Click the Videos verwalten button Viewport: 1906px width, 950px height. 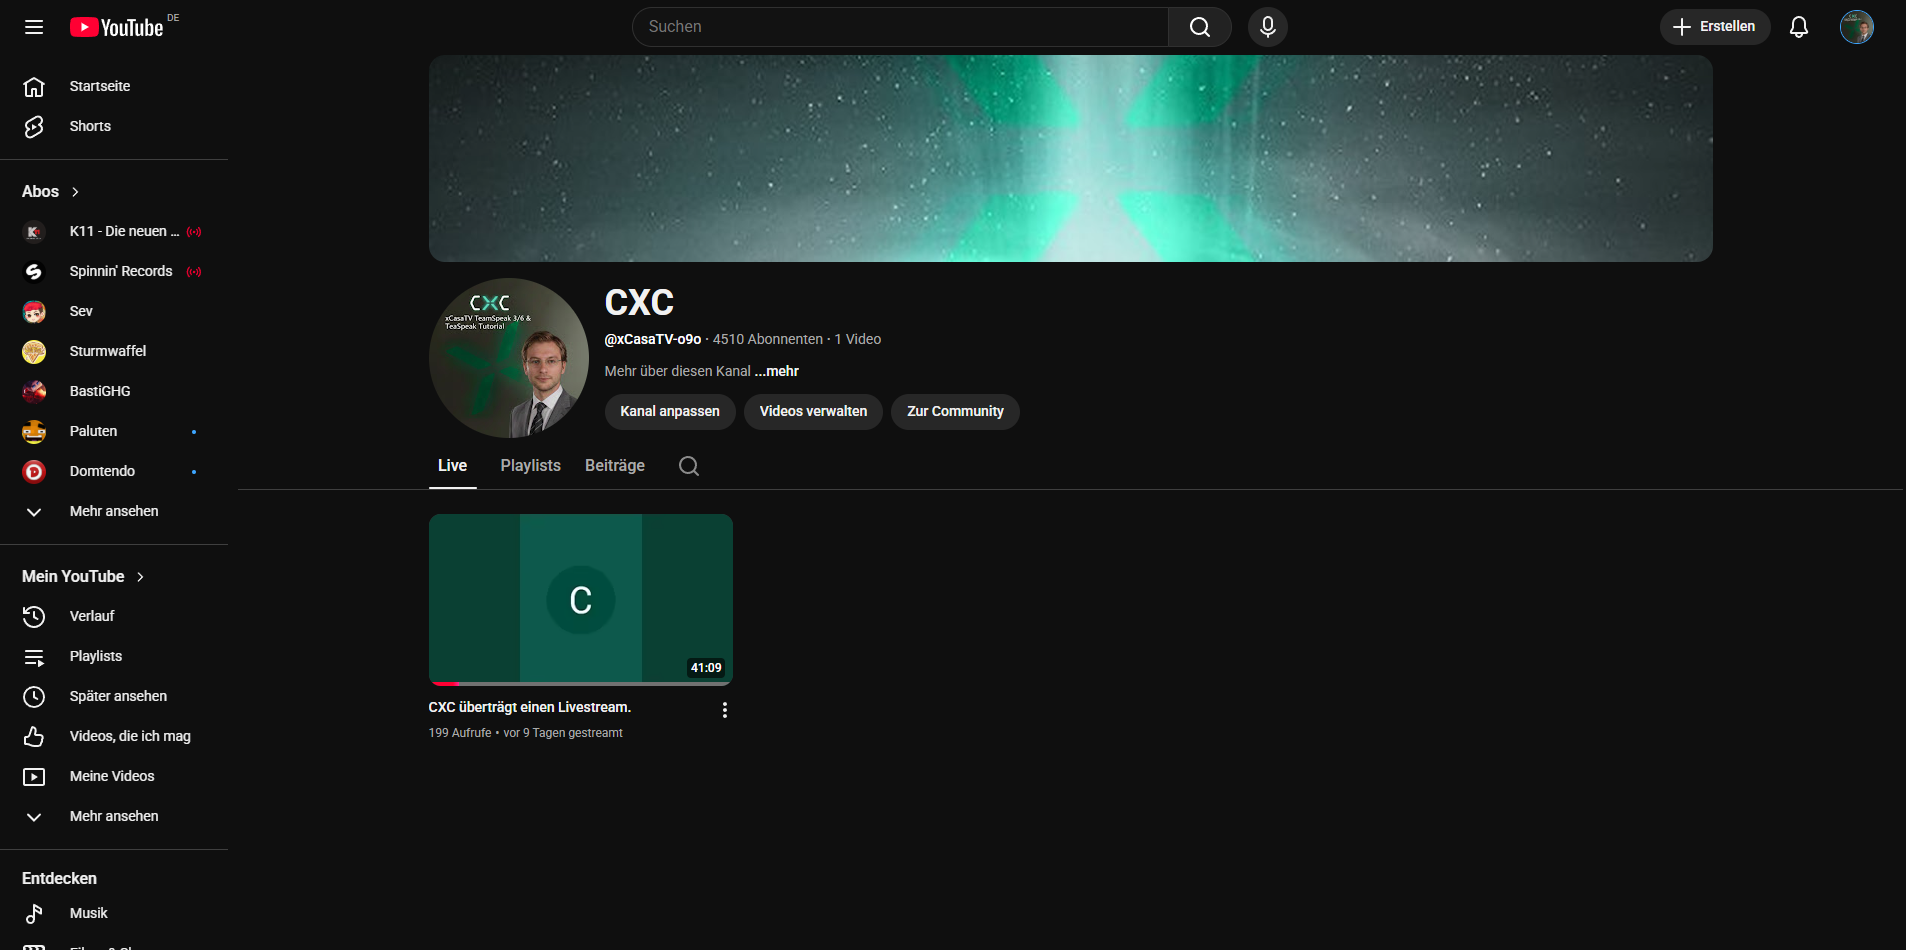click(x=812, y=412)
